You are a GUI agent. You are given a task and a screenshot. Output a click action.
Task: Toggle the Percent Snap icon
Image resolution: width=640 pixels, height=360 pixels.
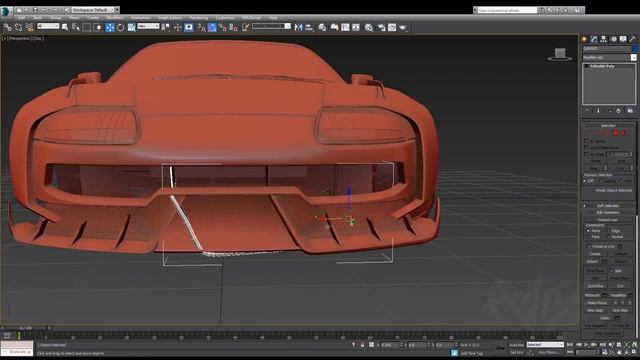222,27
